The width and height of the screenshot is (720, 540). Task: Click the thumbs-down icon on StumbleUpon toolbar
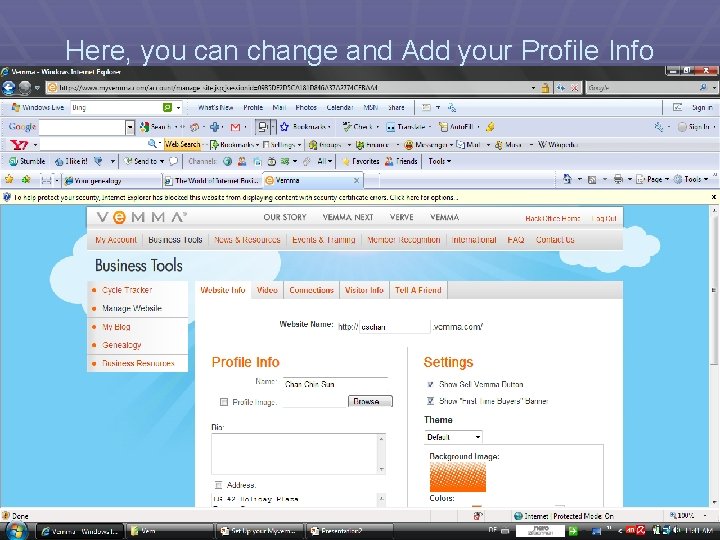coord(98,161)
